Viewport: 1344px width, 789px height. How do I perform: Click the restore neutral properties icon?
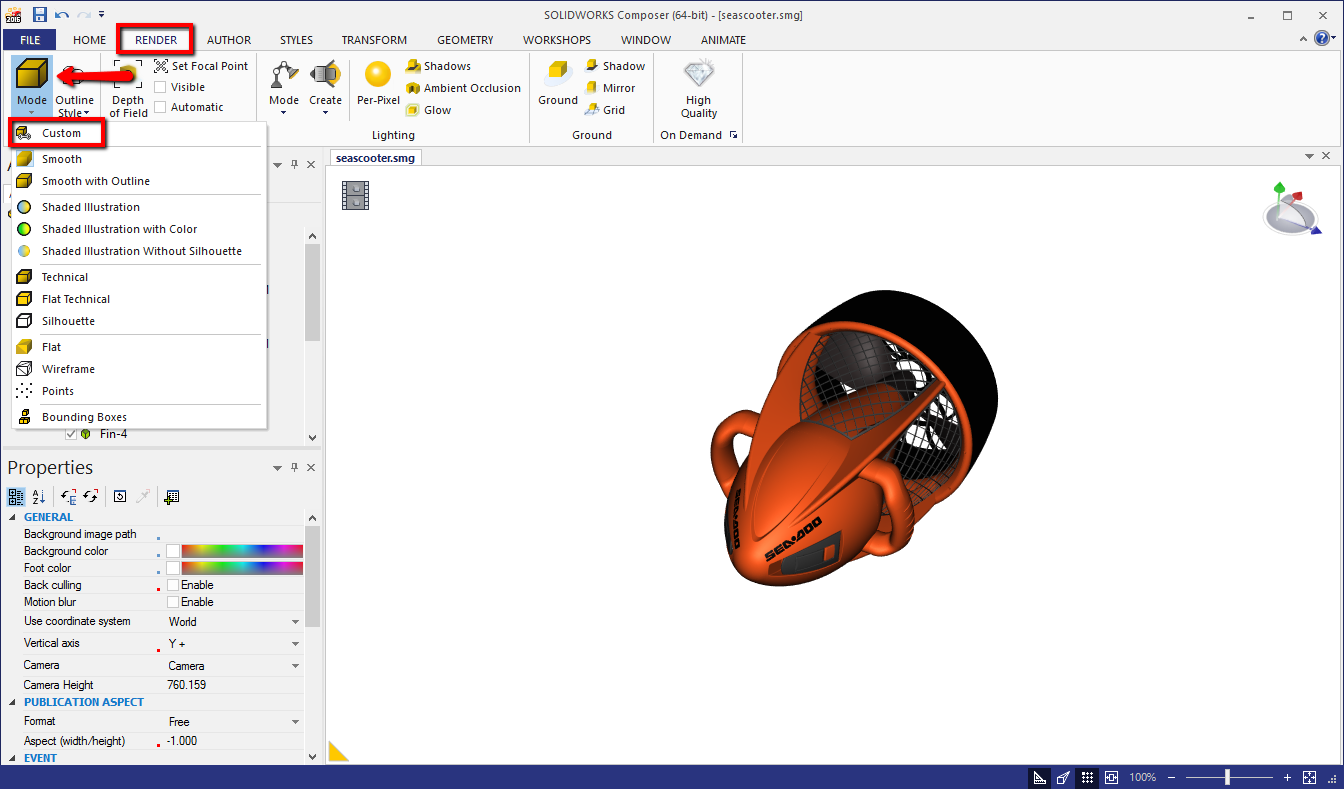tap(120, 496)
